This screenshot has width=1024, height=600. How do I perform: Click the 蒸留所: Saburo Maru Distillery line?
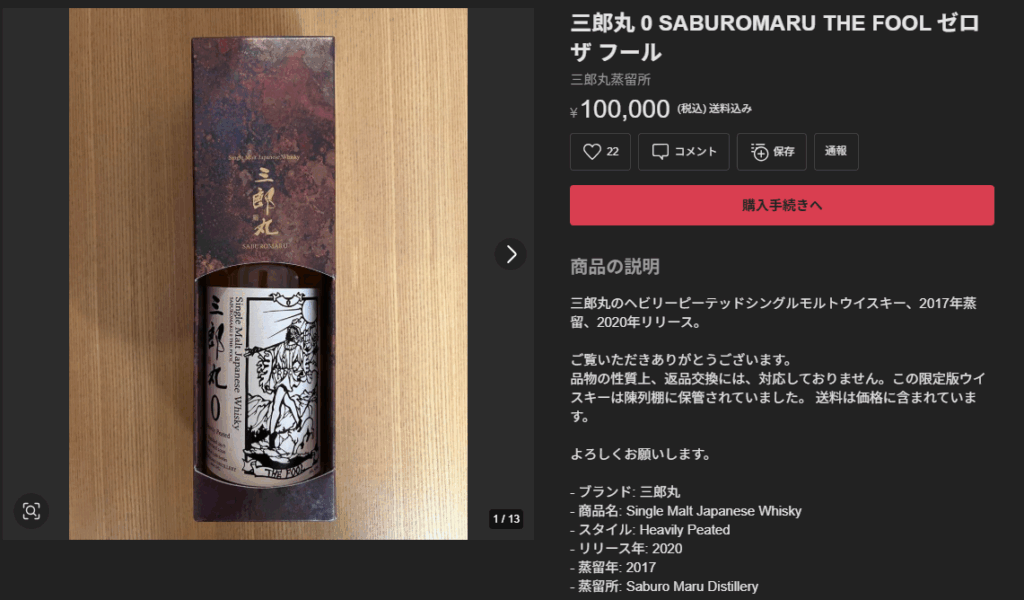664,586
